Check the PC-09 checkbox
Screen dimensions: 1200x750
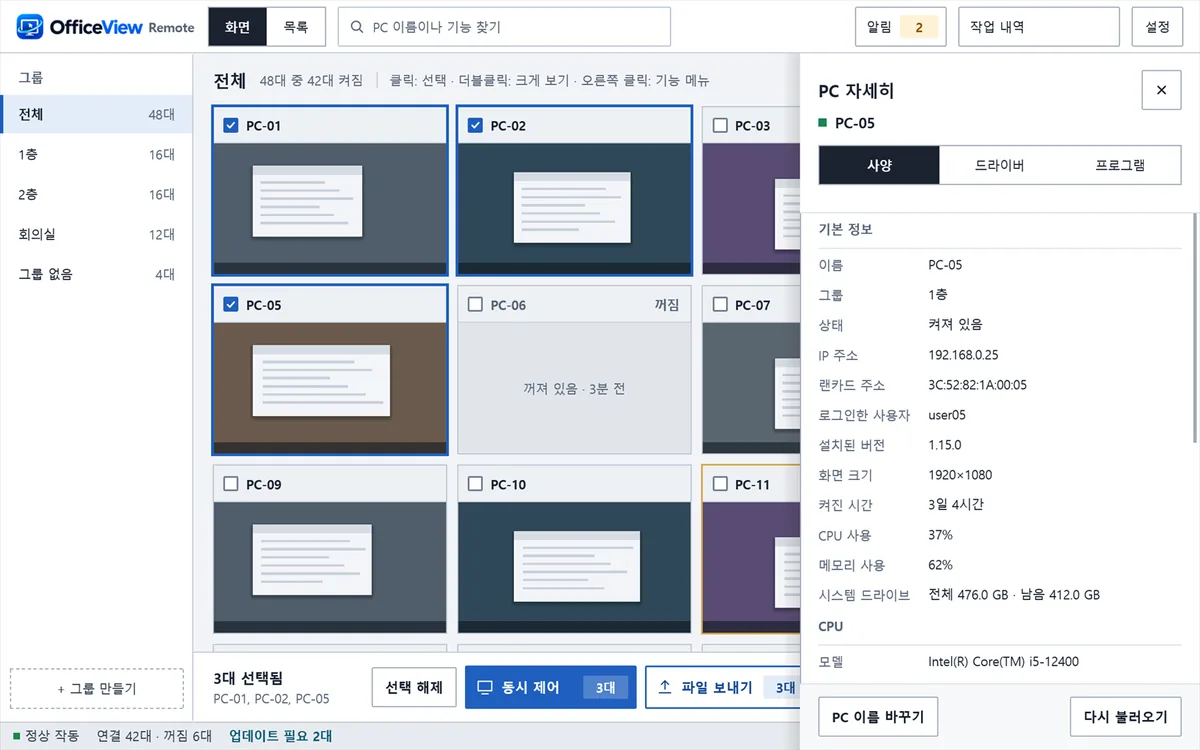coord(231,484)
